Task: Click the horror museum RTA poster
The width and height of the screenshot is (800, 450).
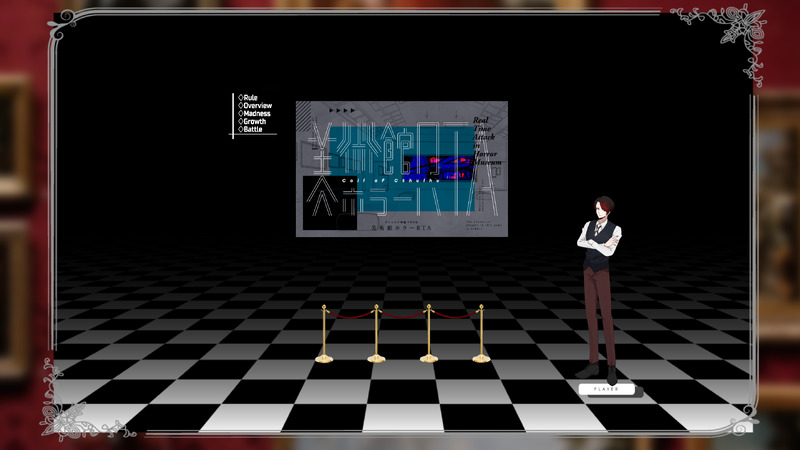Action: click(402, 169)
